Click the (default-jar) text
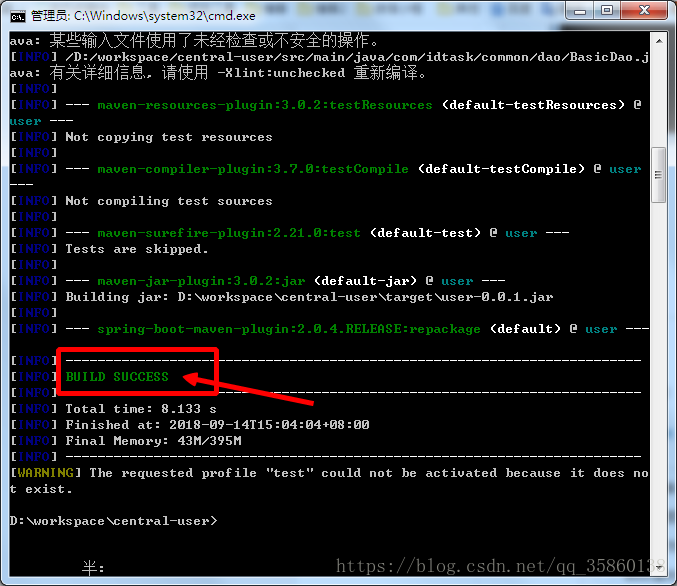 tap(365, 281)
